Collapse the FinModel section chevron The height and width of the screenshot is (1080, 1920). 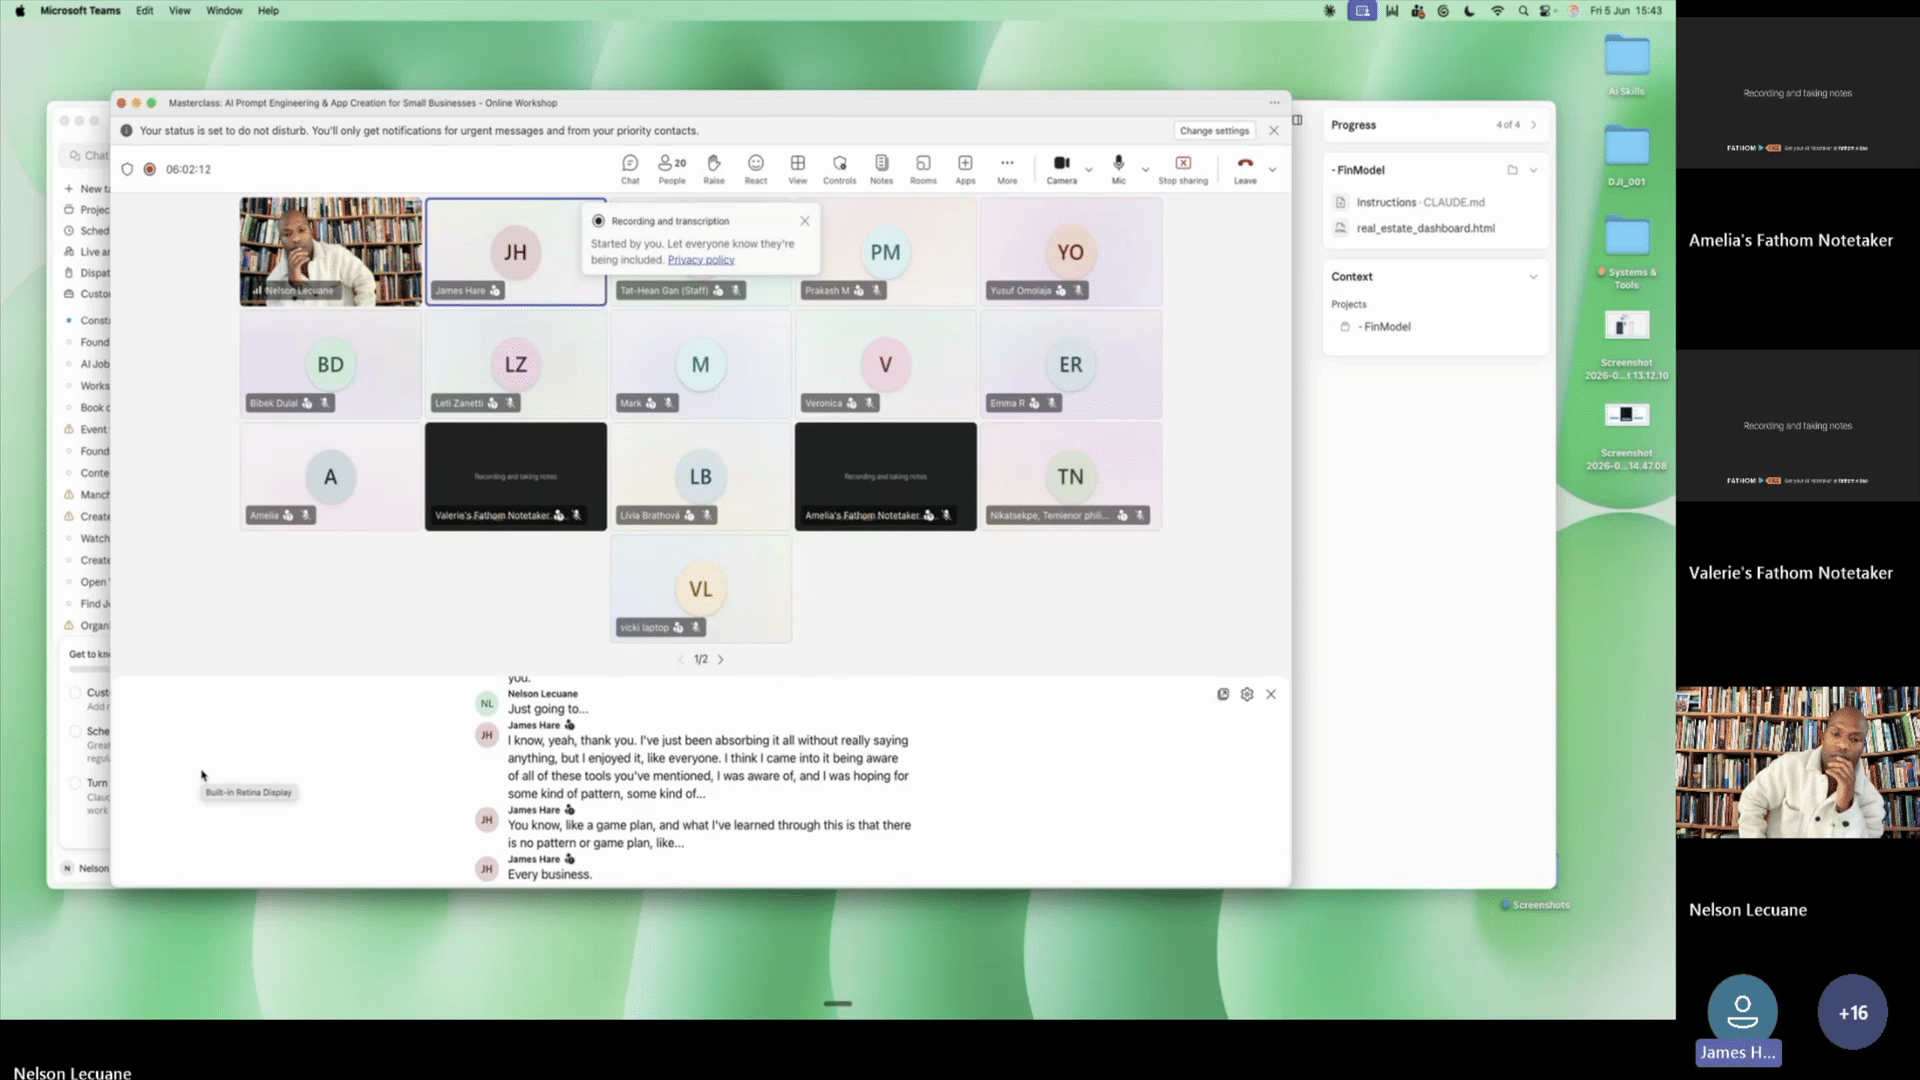(1534, 170)
